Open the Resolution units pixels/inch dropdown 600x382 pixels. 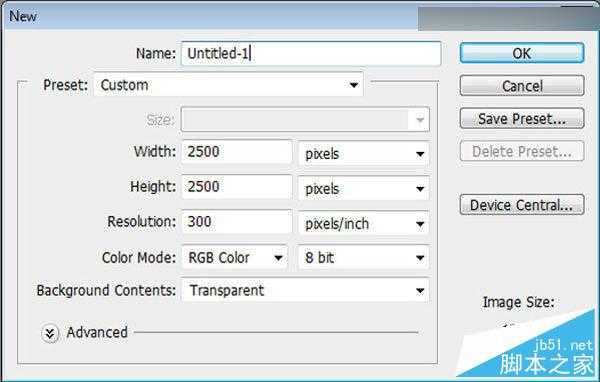click(x=364, y=224)
